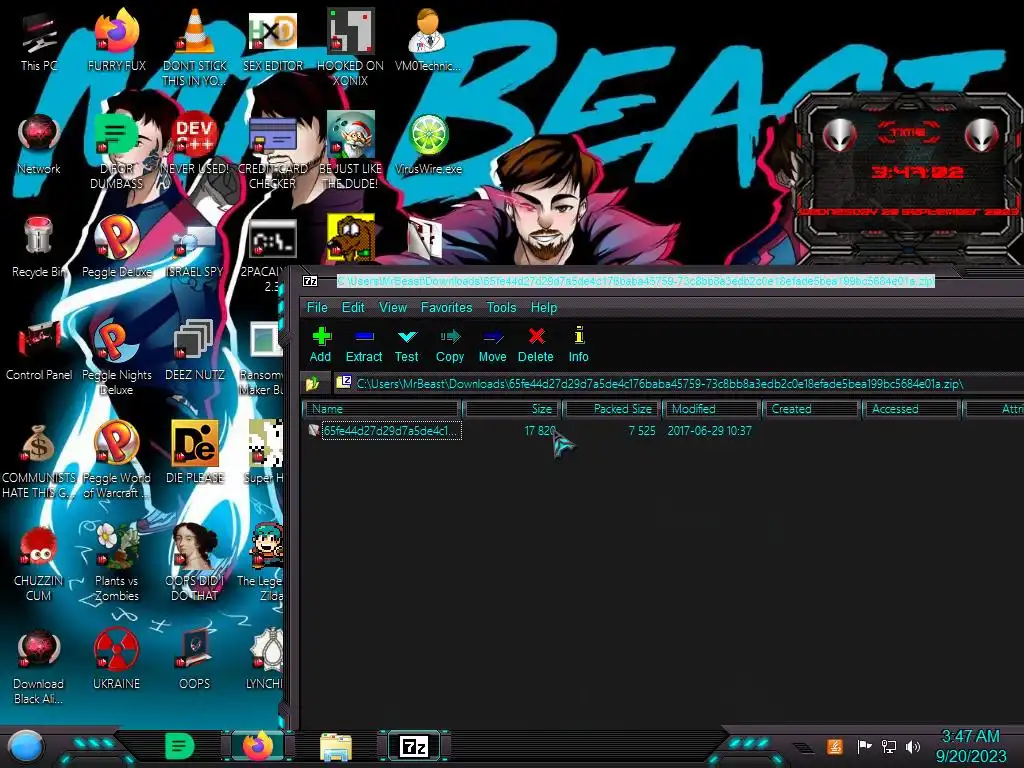Select the OOPS DID I DO THAT icon
This screenshot has width=1024, height=768.
[x=195, y=564]
